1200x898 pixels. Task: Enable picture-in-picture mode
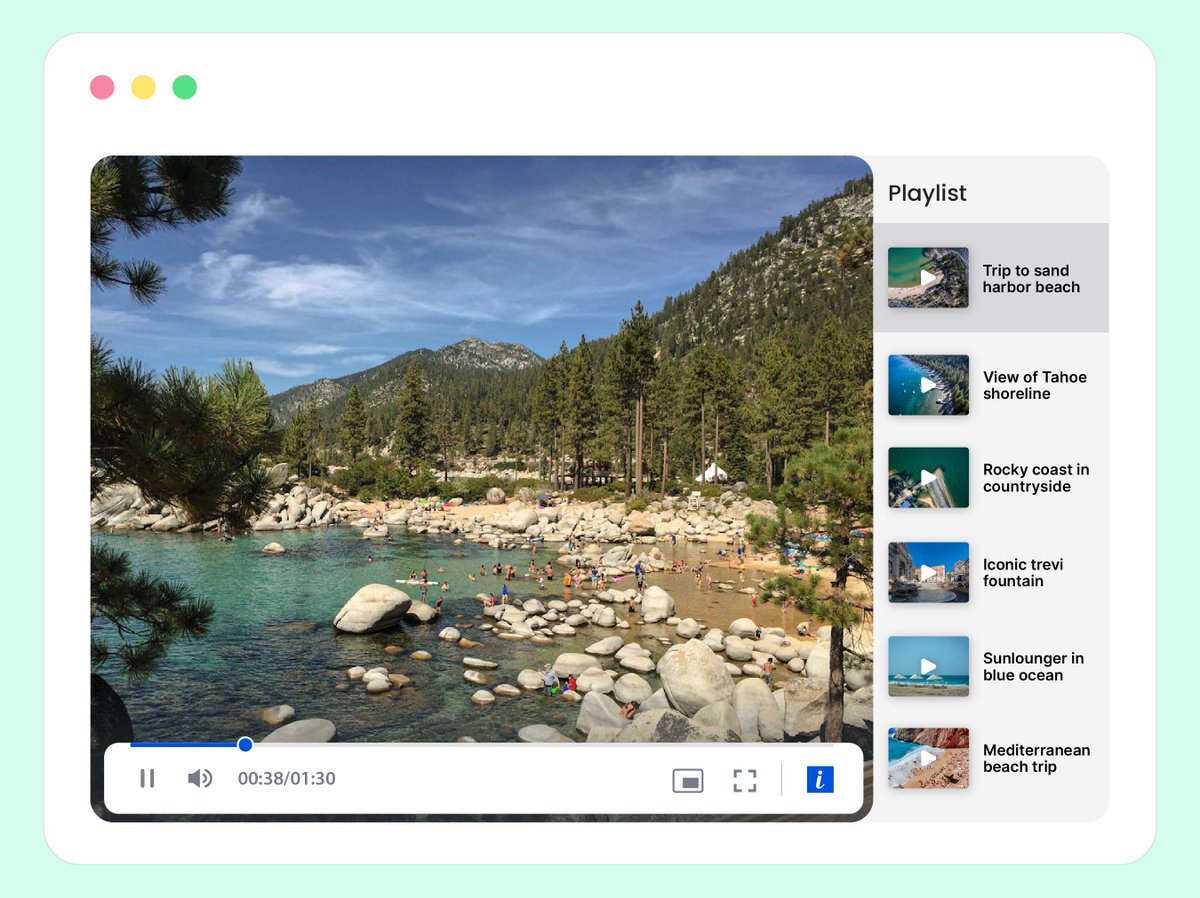click(x=688, y=781)
